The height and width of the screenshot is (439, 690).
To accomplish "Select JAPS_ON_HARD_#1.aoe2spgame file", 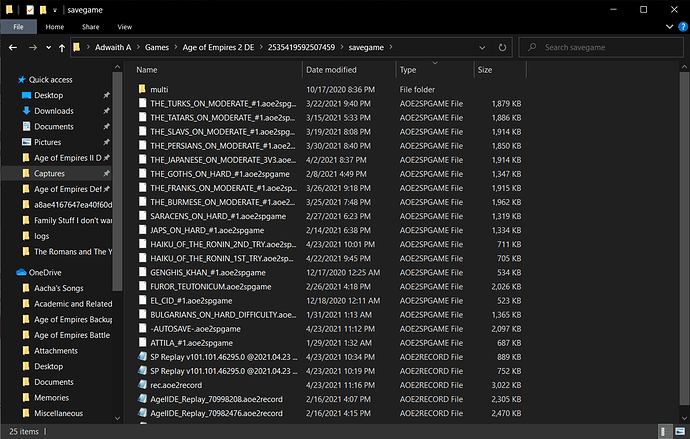I will (x=207, y=230).
